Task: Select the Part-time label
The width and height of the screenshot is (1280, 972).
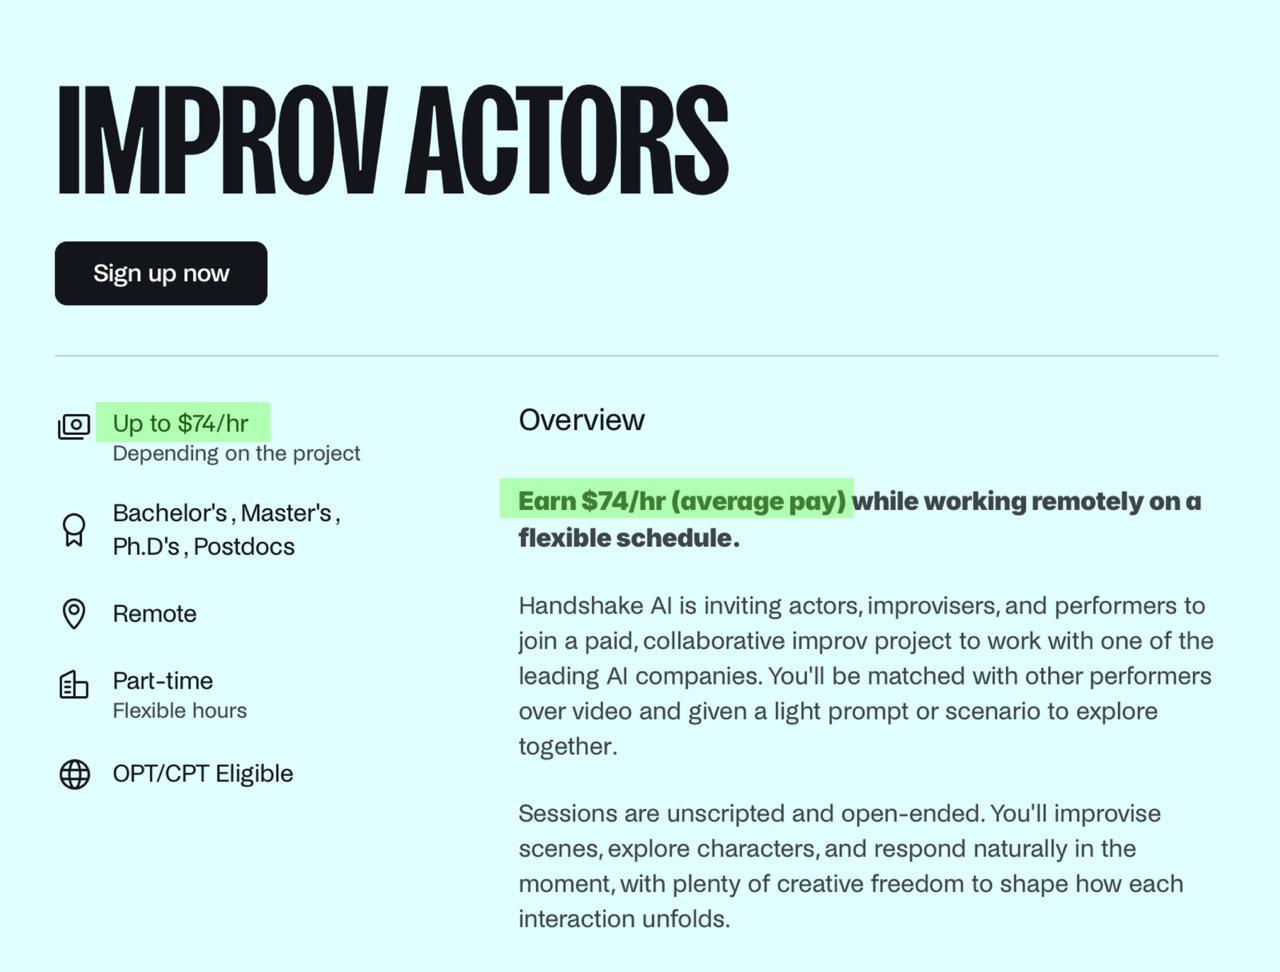Action: coord(163,681)
